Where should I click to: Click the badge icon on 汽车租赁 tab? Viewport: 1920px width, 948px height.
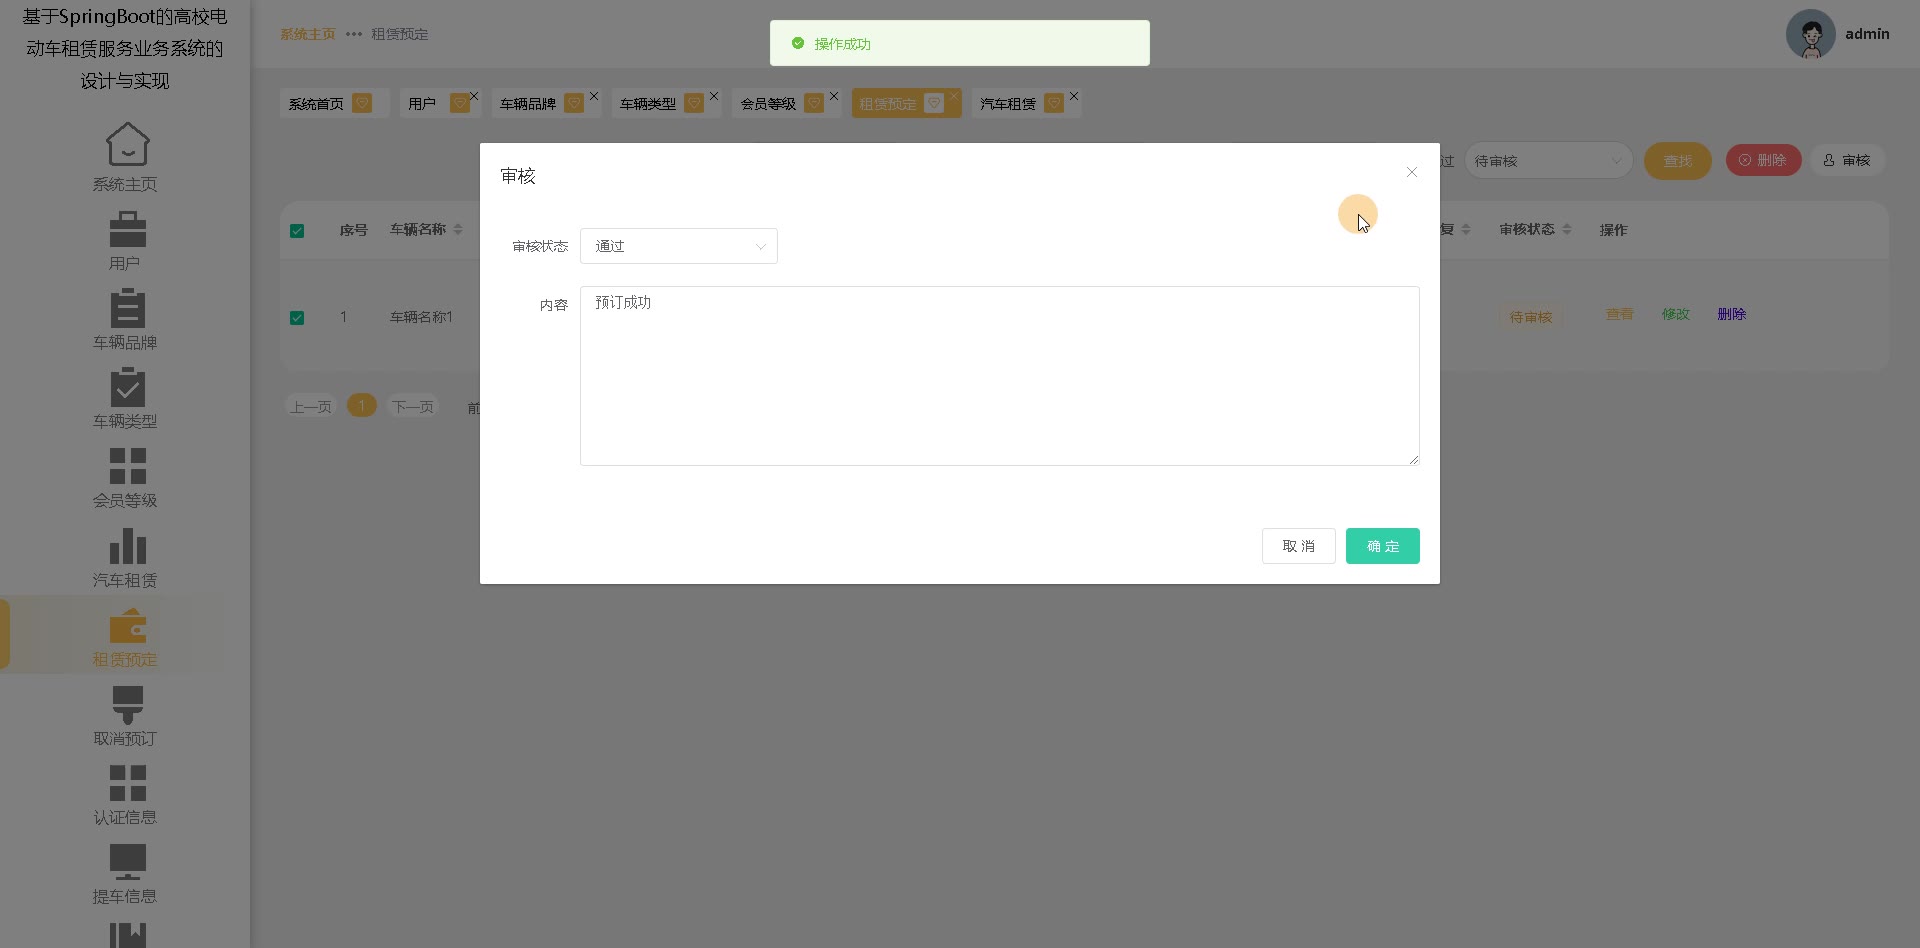click(x=1054, y=103)
